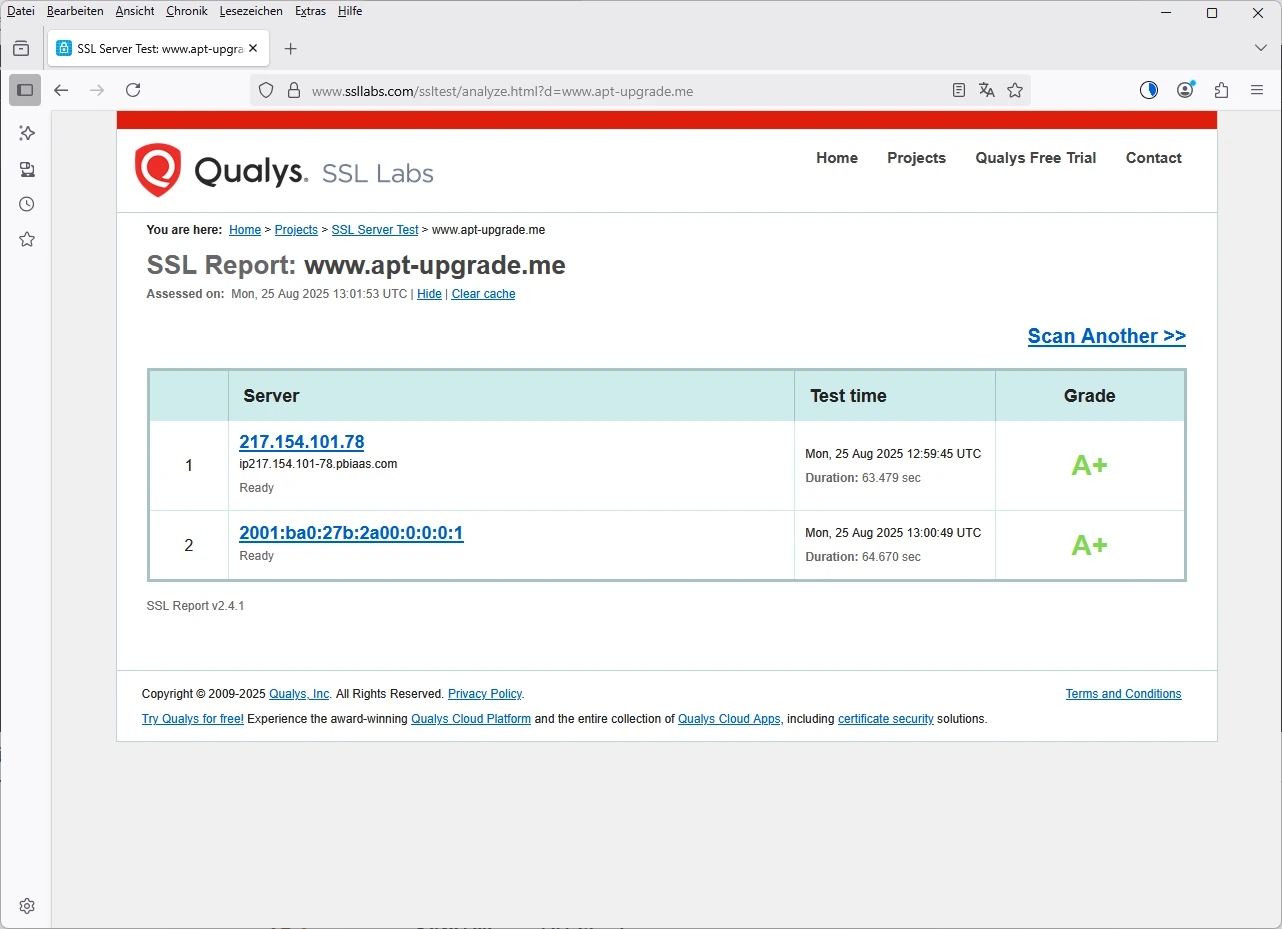Open the hamburger application menu
Viewport: 1282px width, 929px height.
pos(1257,90)
